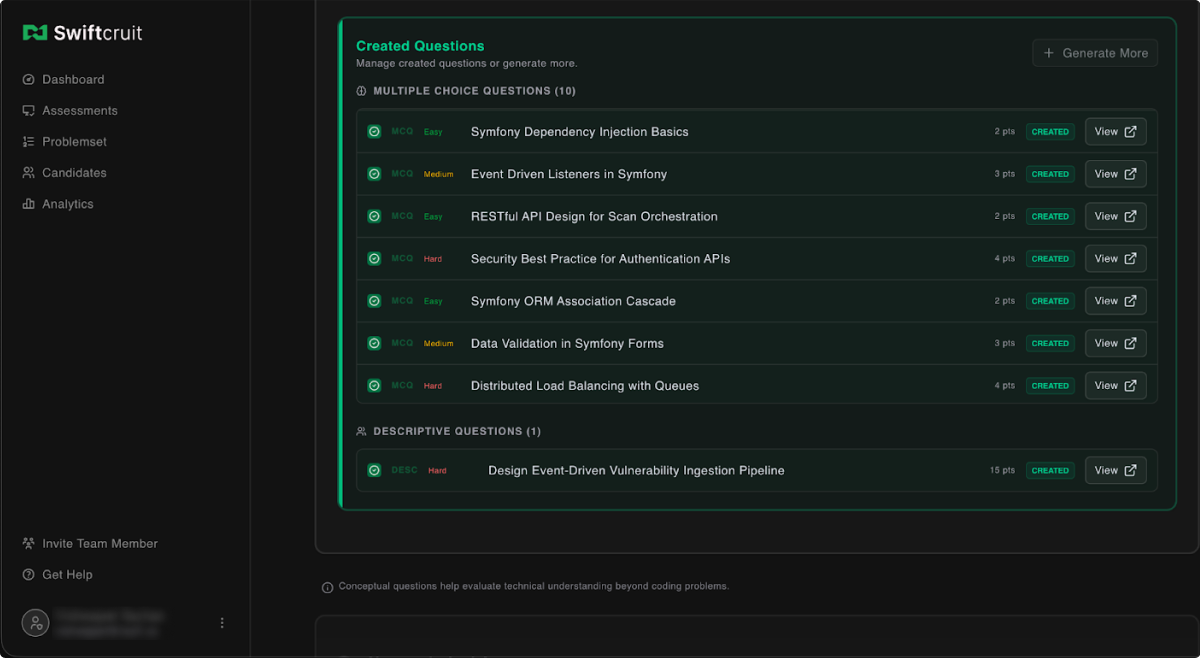Click the Problemset list icon
The width and height of the screenshot is (1200, 663).
[x=29, y=142]
